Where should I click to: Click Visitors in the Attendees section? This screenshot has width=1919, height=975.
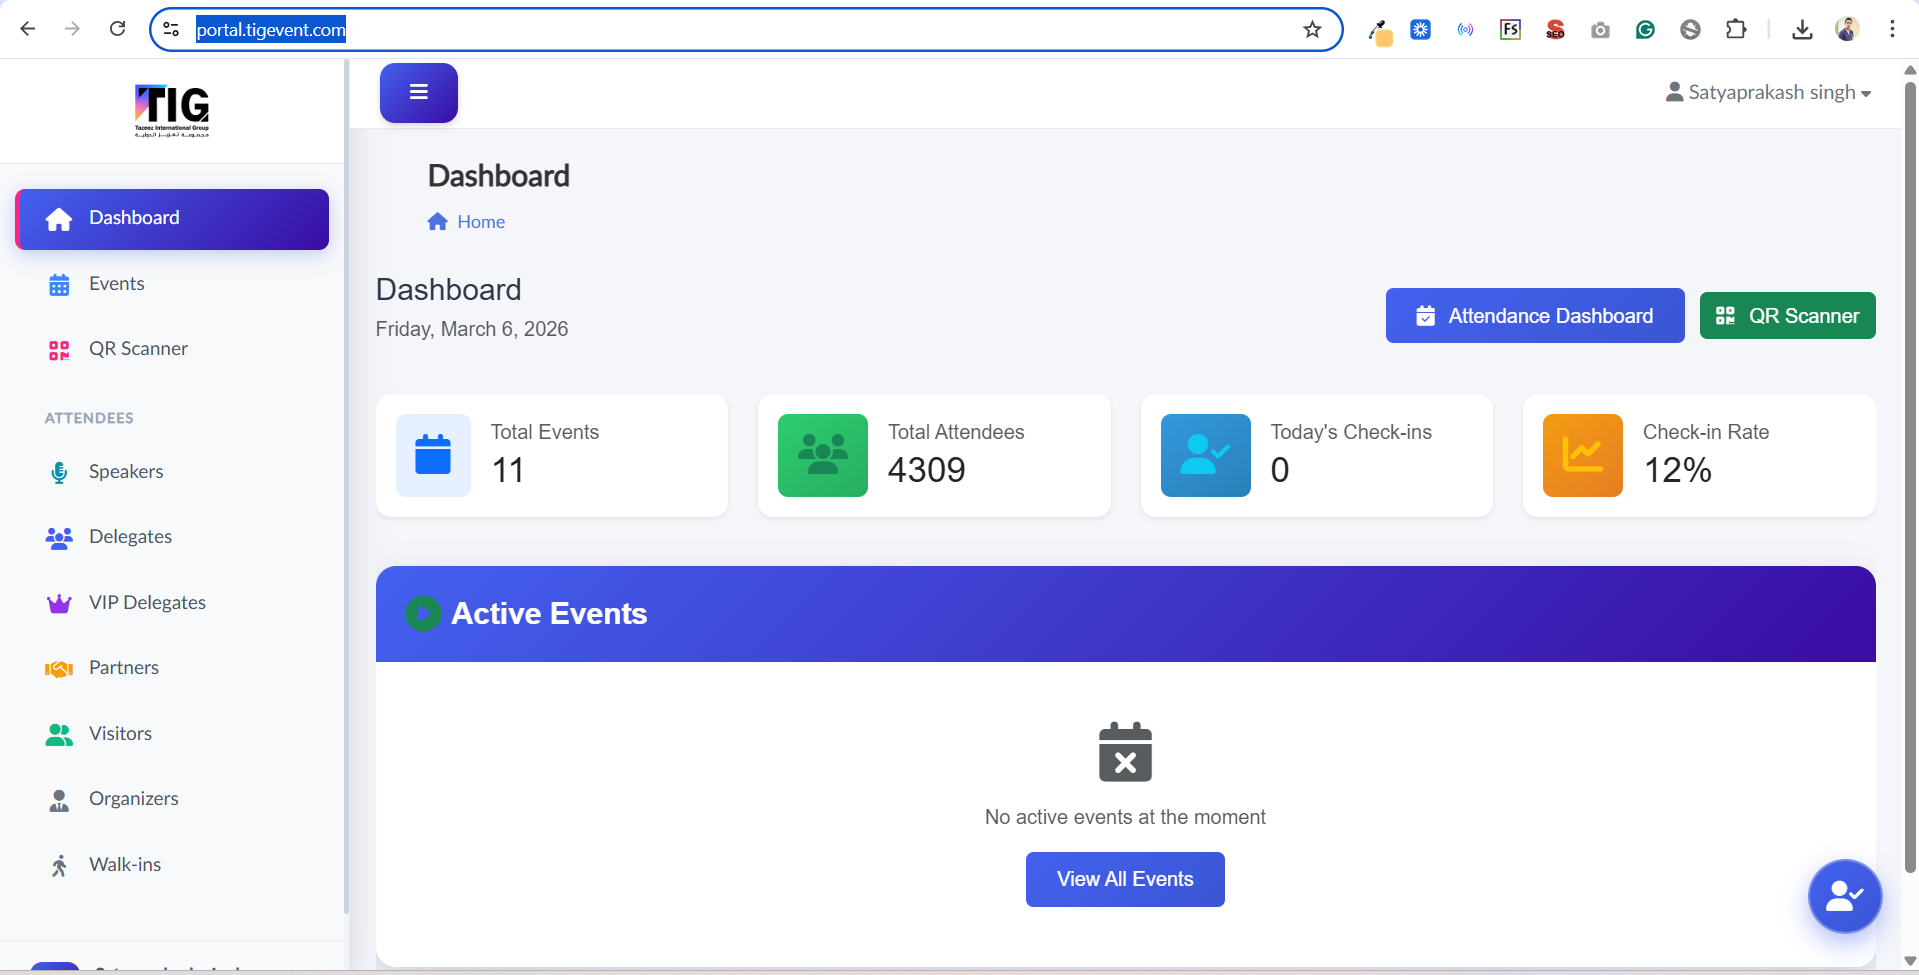[x=120, y=733]
